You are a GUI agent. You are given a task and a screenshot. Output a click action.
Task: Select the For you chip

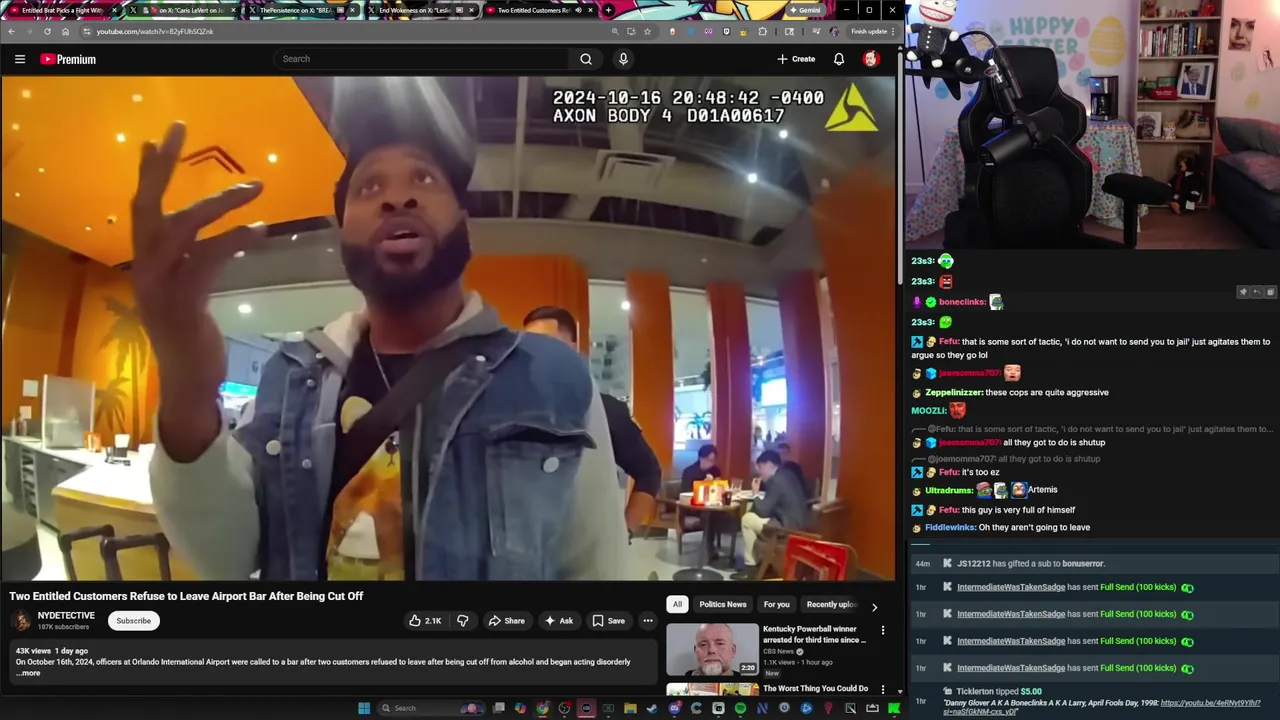(x=776, y=604)
